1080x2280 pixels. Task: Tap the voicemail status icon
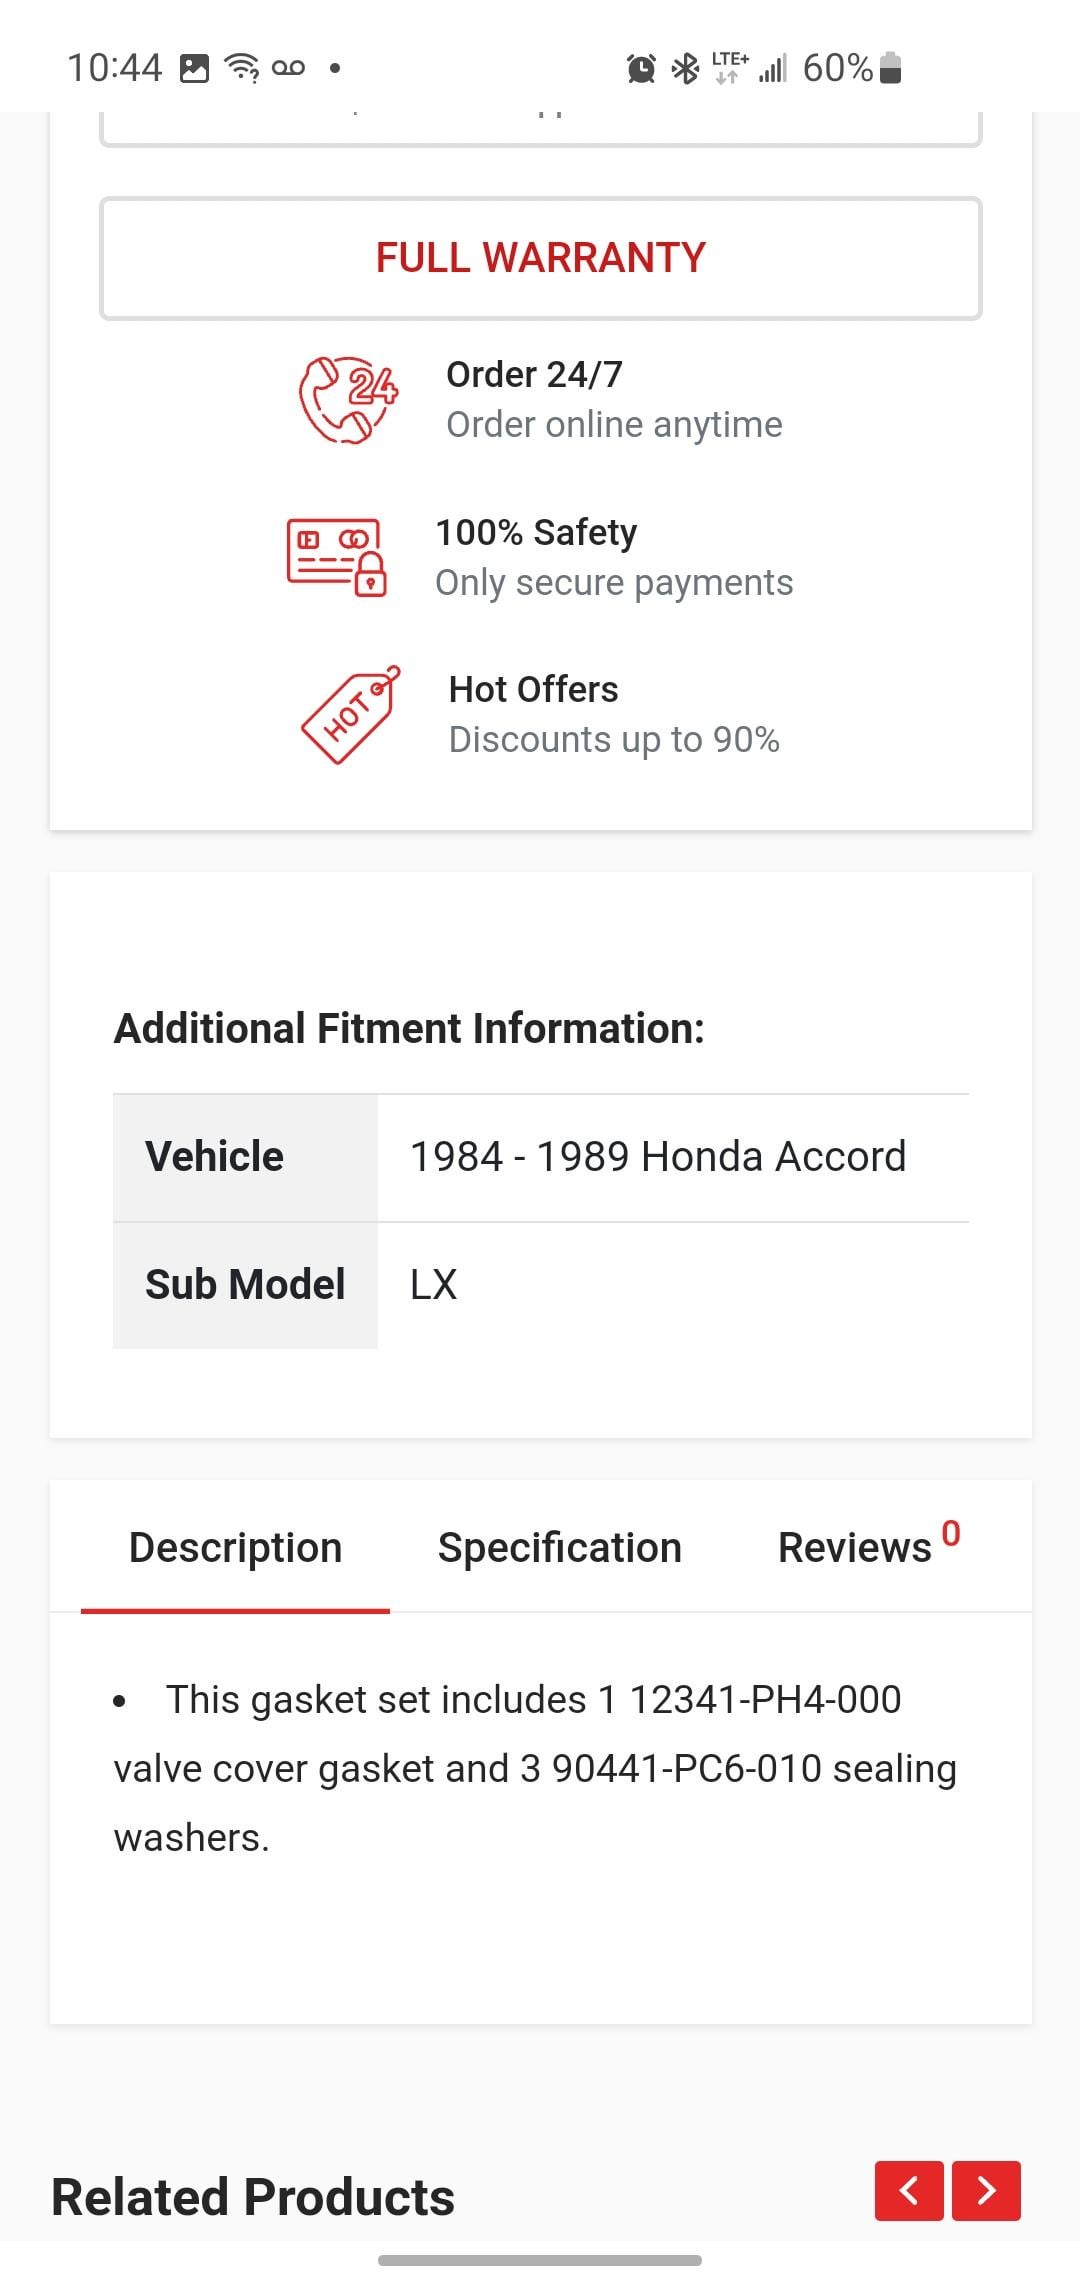coord(288,68)
